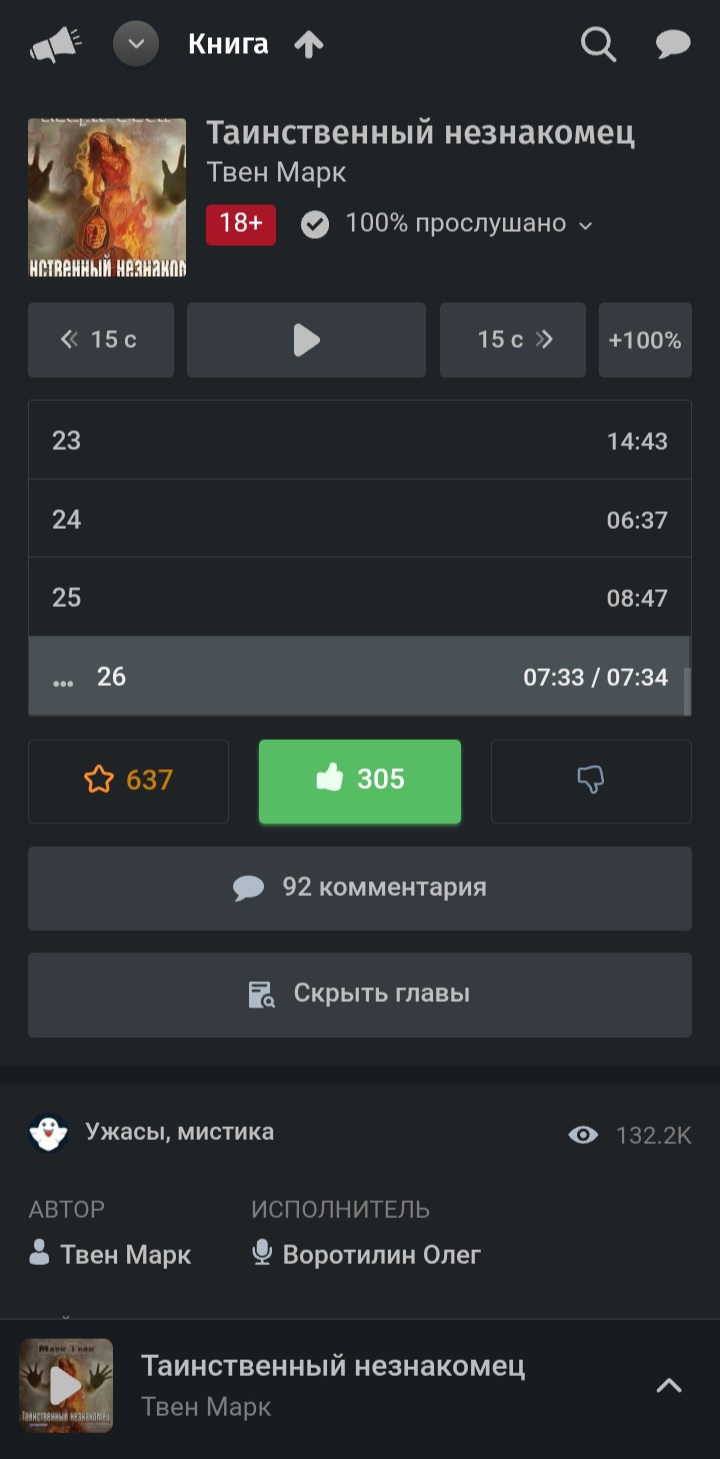Toggle the favorites star with 637
Screen dimensions: 720x1459
(x=128, y=781)
